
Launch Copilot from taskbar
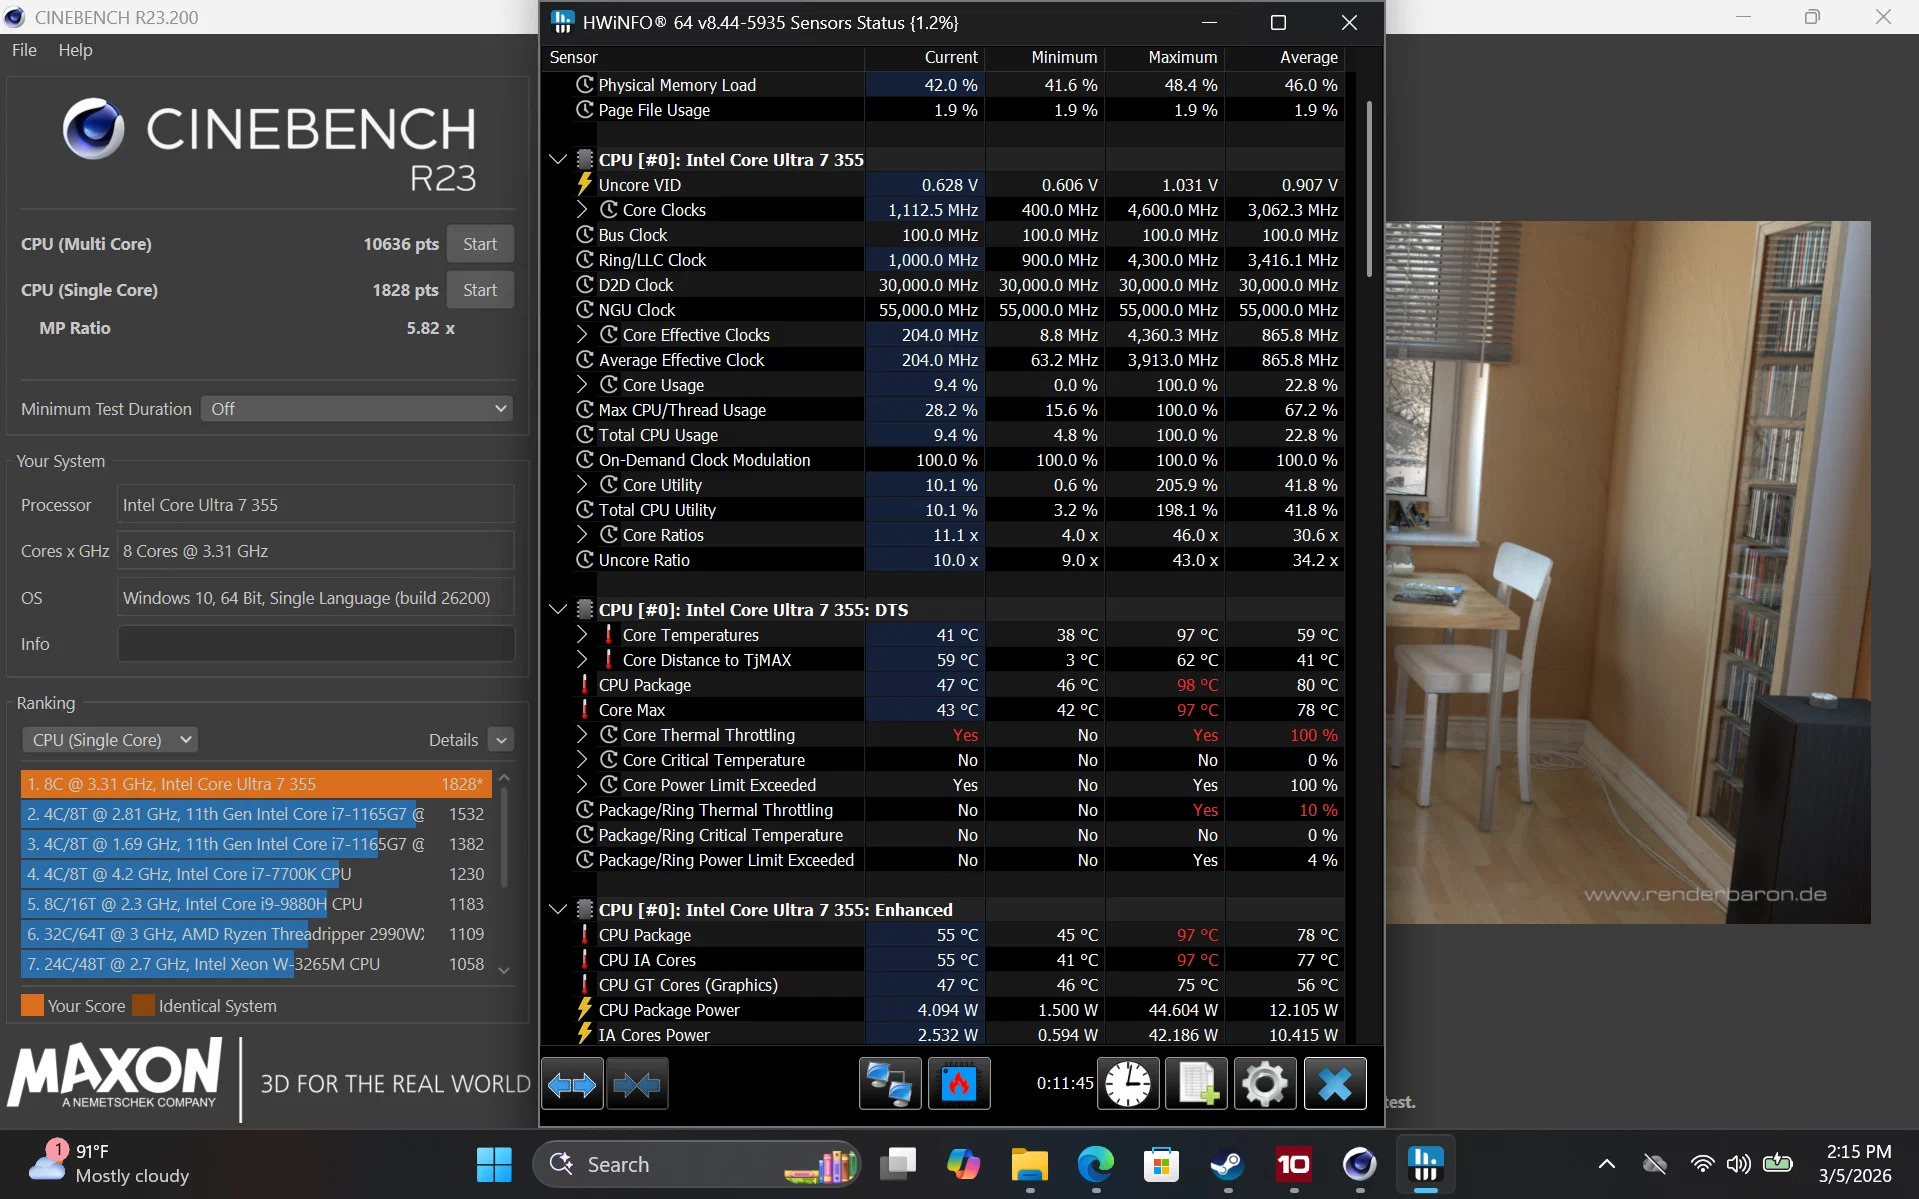964,1164
